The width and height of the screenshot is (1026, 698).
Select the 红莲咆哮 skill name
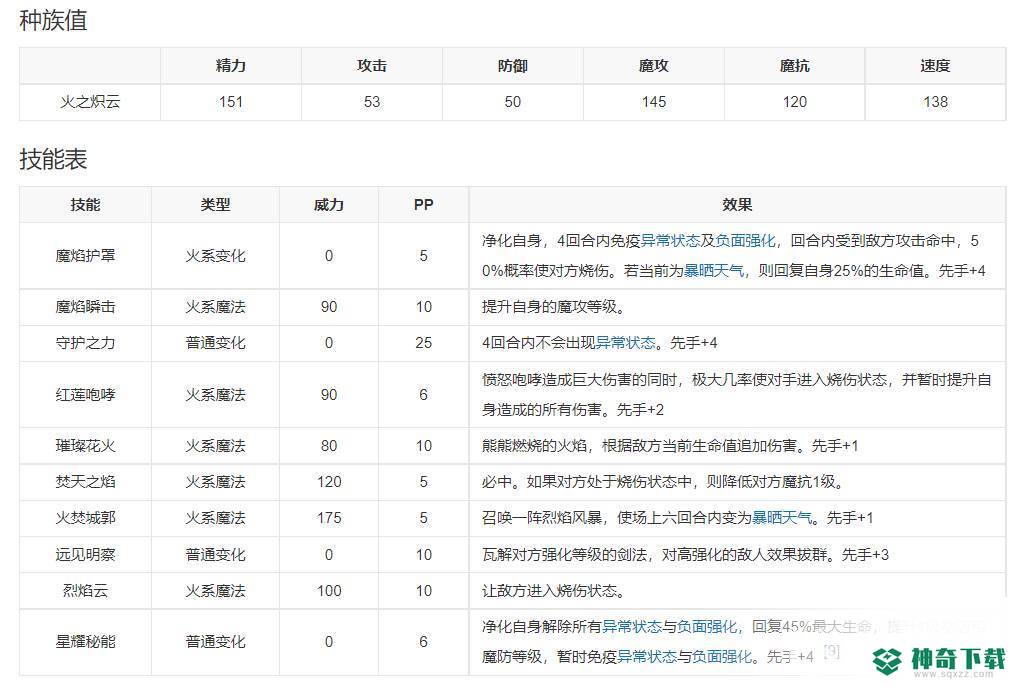click(x=85, y=395)
